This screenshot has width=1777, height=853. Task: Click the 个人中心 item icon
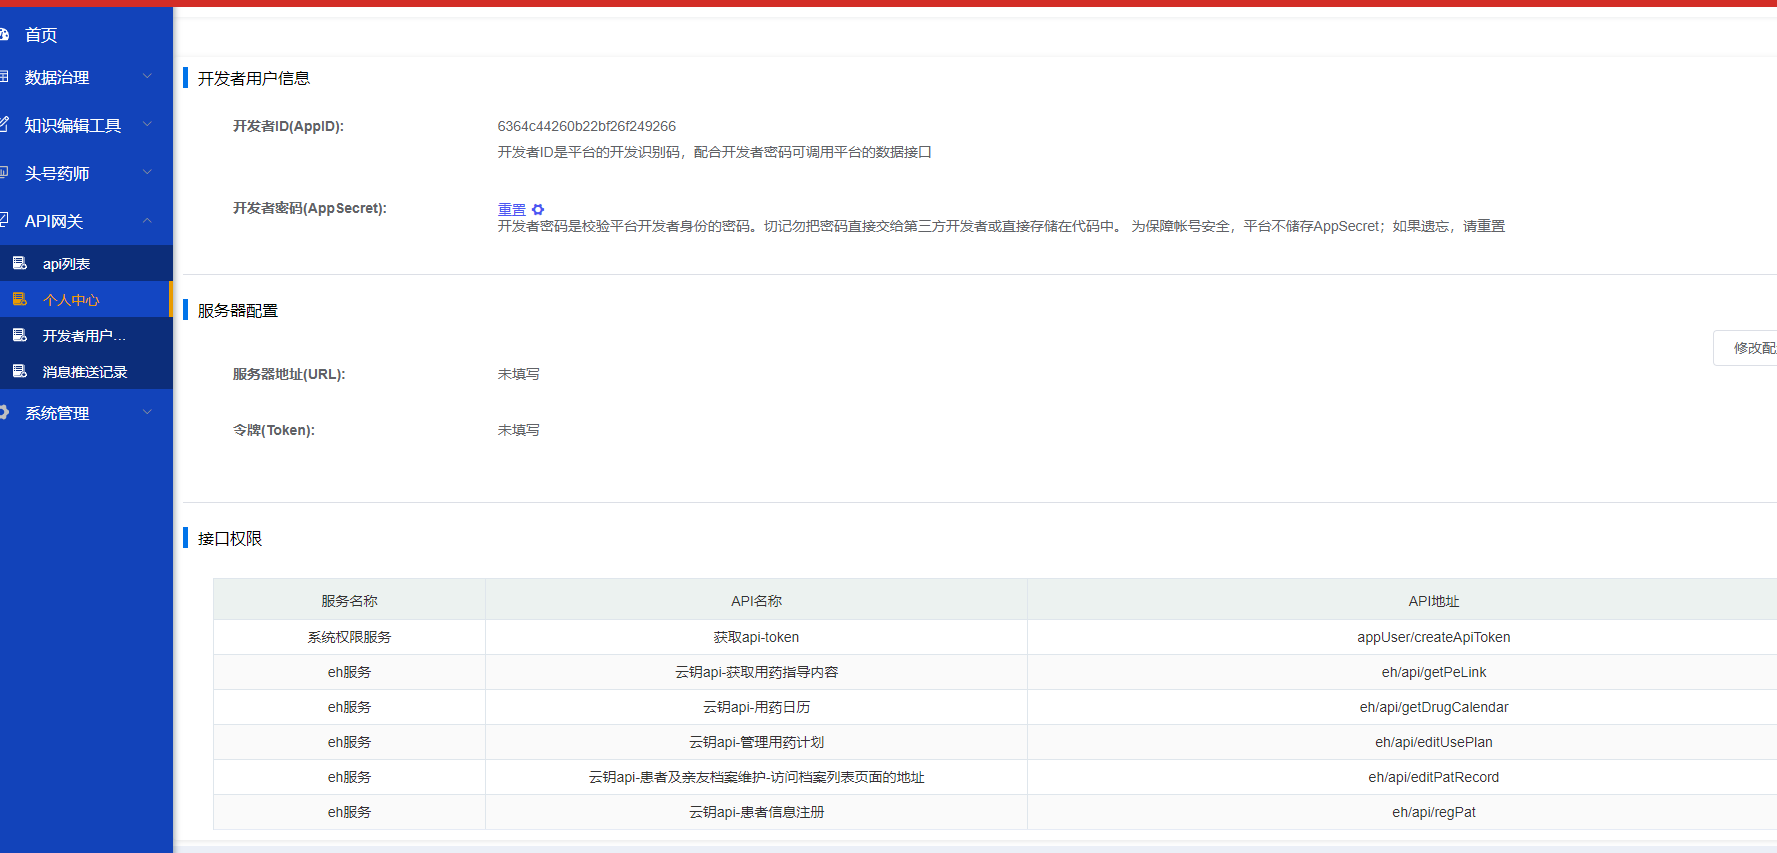pyautogui.click(x=19, y=299)
